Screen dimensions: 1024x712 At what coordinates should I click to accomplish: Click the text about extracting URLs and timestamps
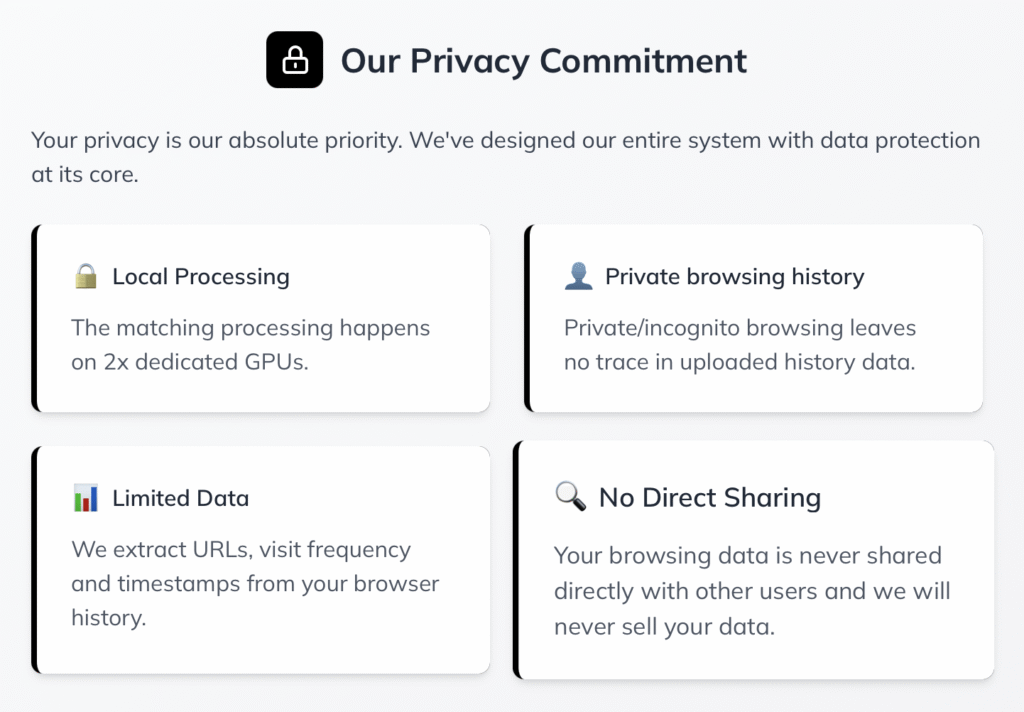pyautogui.click(x=255, y=584)
